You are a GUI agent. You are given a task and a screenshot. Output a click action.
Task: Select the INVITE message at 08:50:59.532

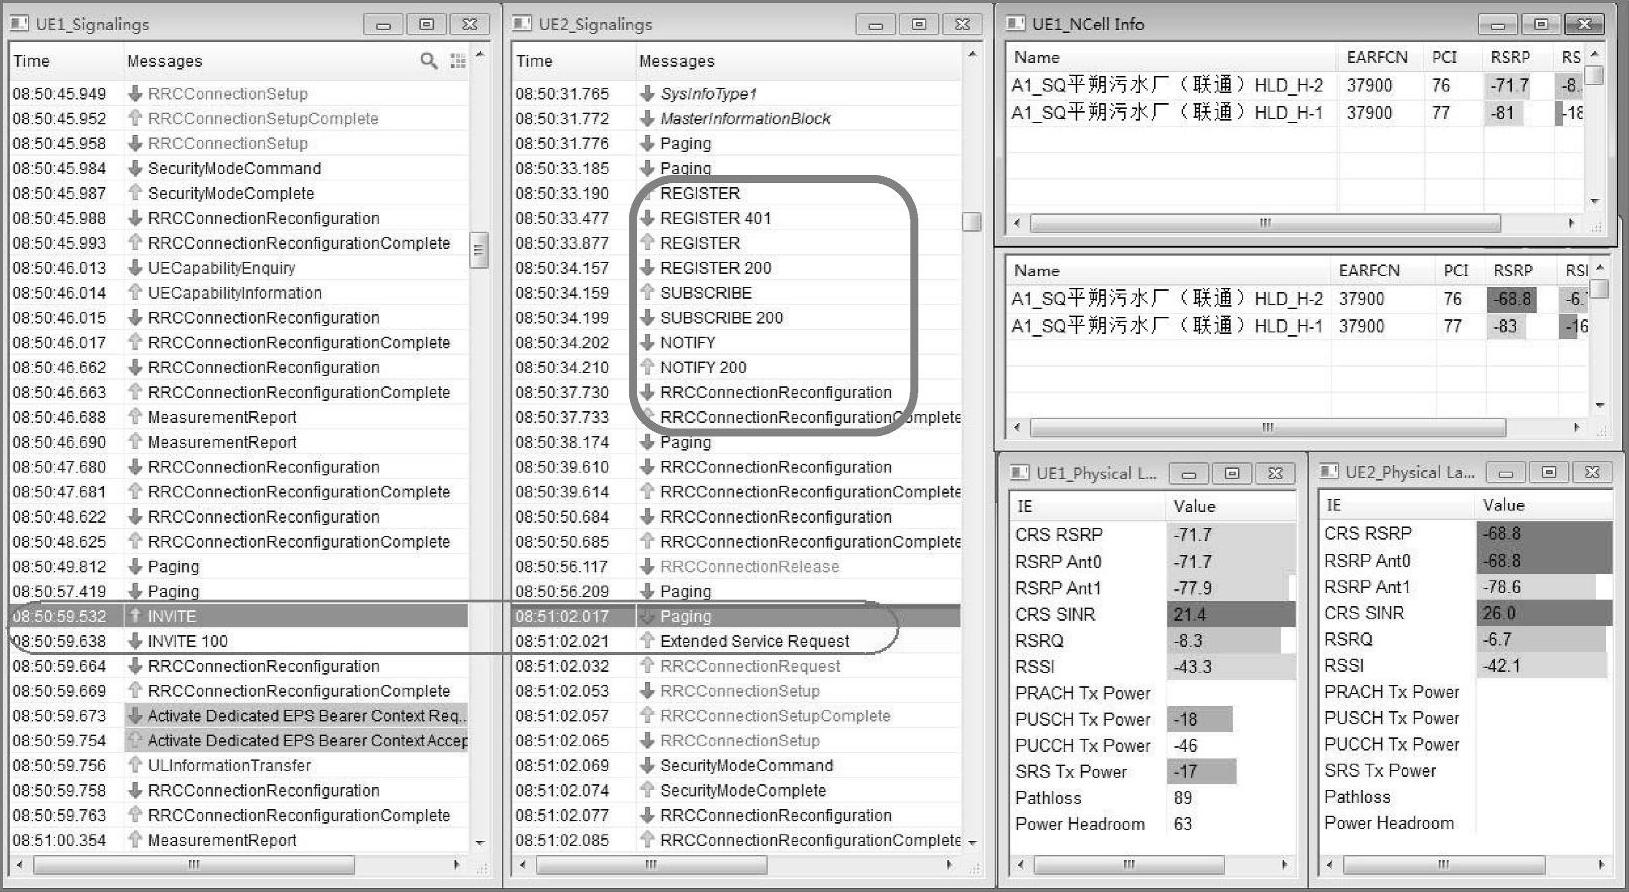coord(239,616)
